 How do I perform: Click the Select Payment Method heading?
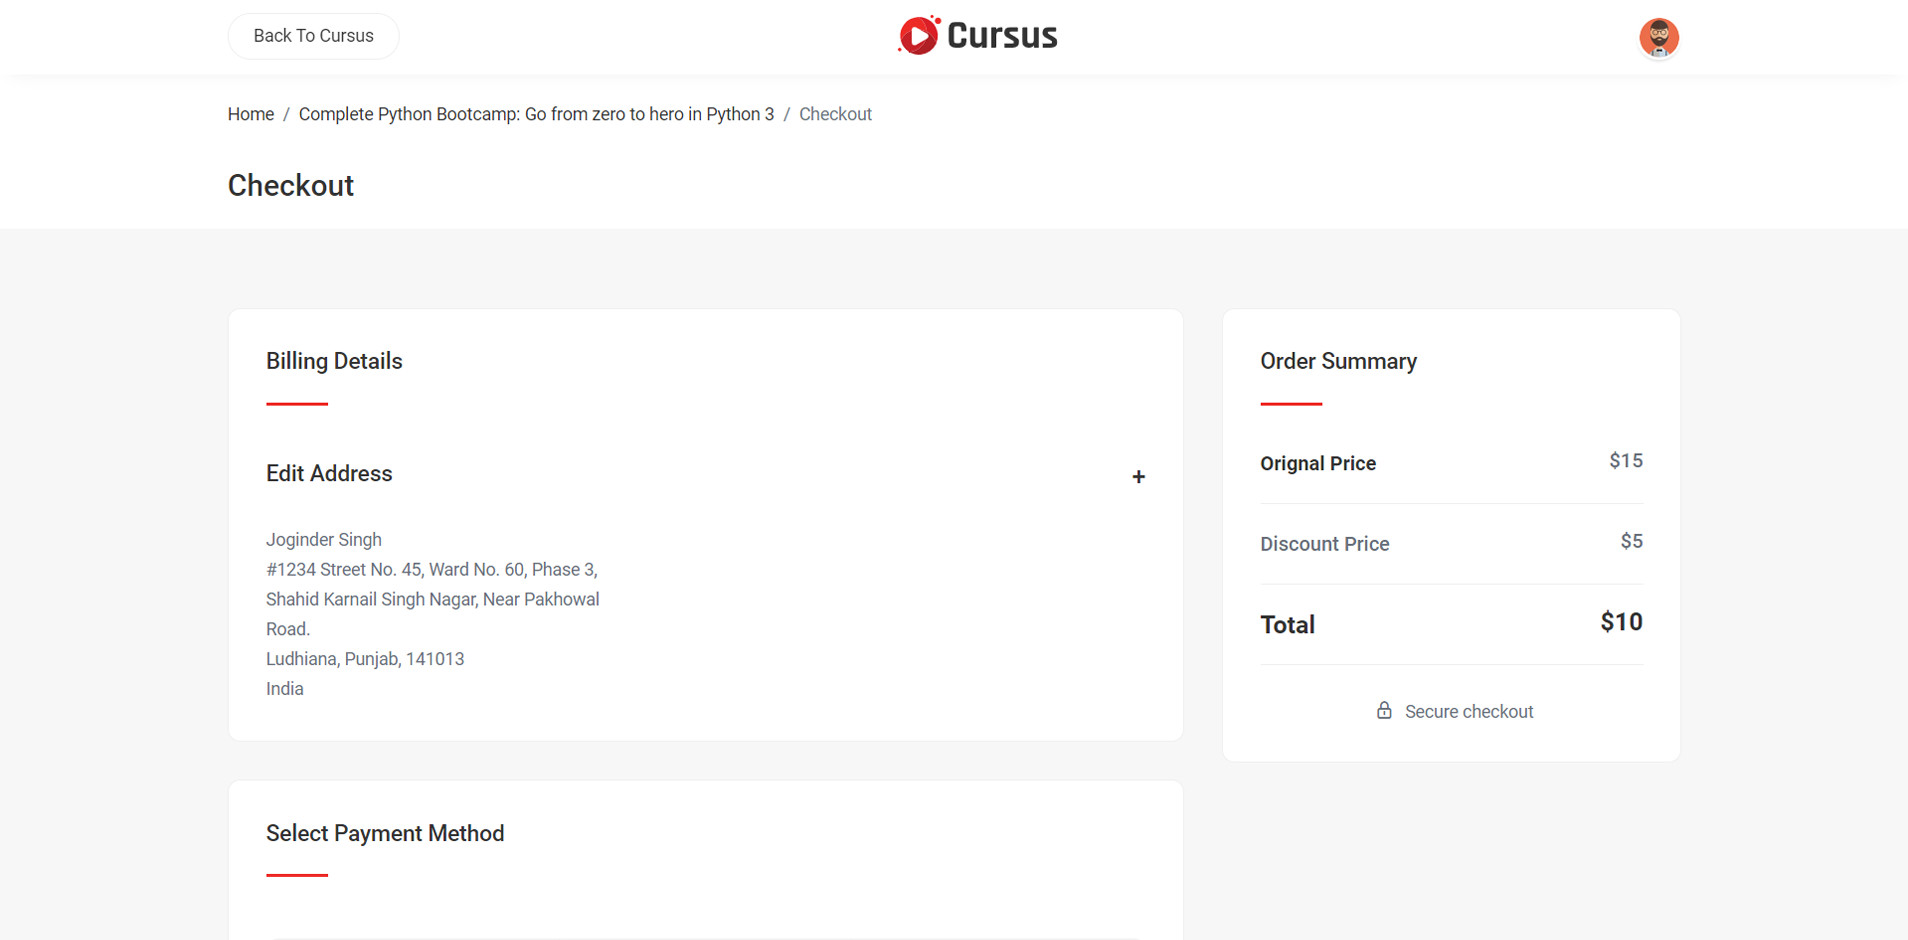point(385,833)
